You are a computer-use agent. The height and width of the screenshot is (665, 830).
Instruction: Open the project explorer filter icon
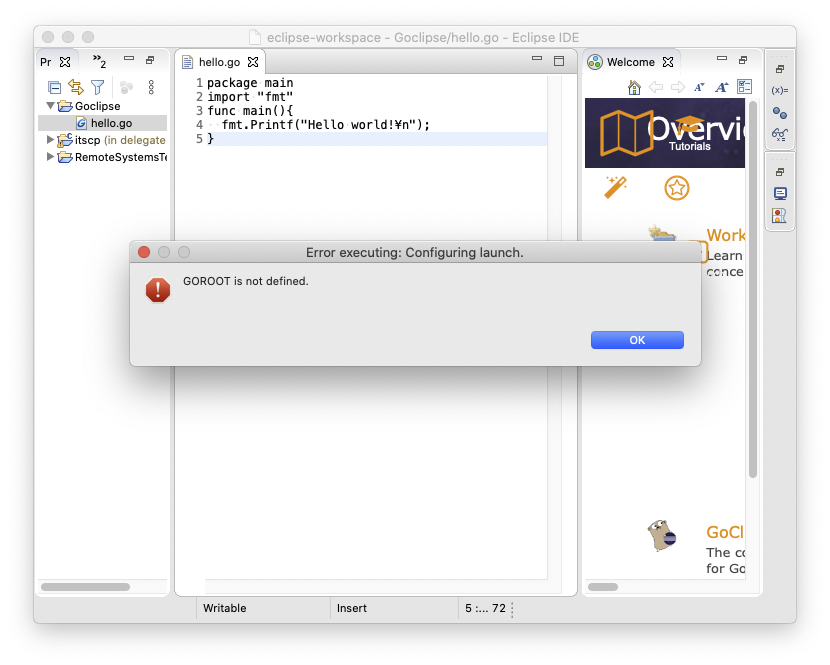(97, 88)
